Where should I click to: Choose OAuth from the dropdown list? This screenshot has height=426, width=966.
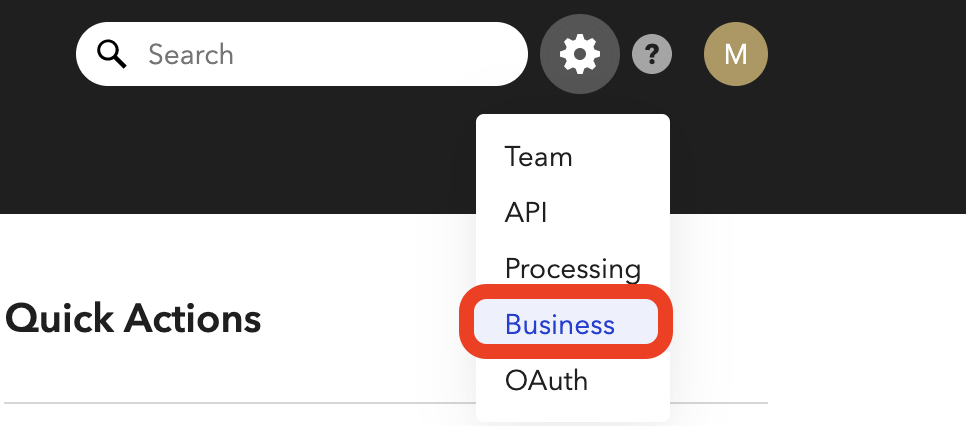(x=546, y=380)
